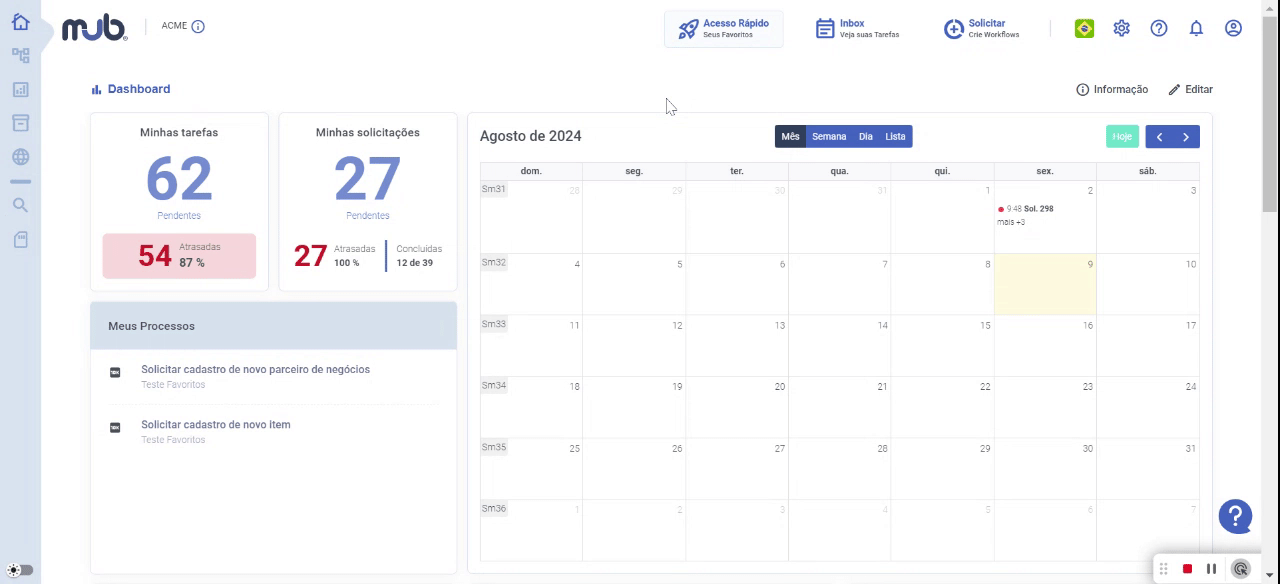This screenshot has height=584, width=1280.
Task: Expand the 'mais +3' events link
Action: point(1011,222)
